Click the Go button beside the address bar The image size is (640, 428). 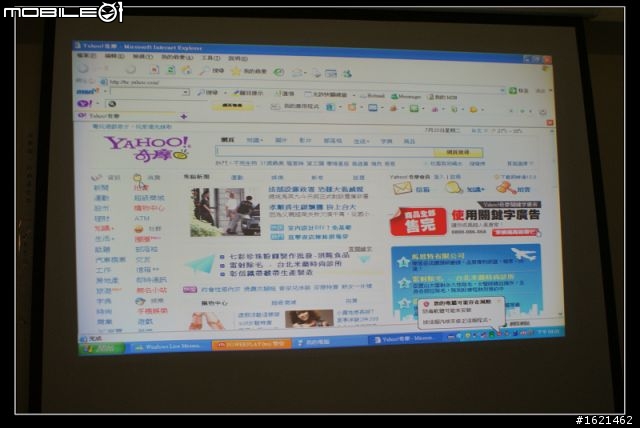(518, 91)
